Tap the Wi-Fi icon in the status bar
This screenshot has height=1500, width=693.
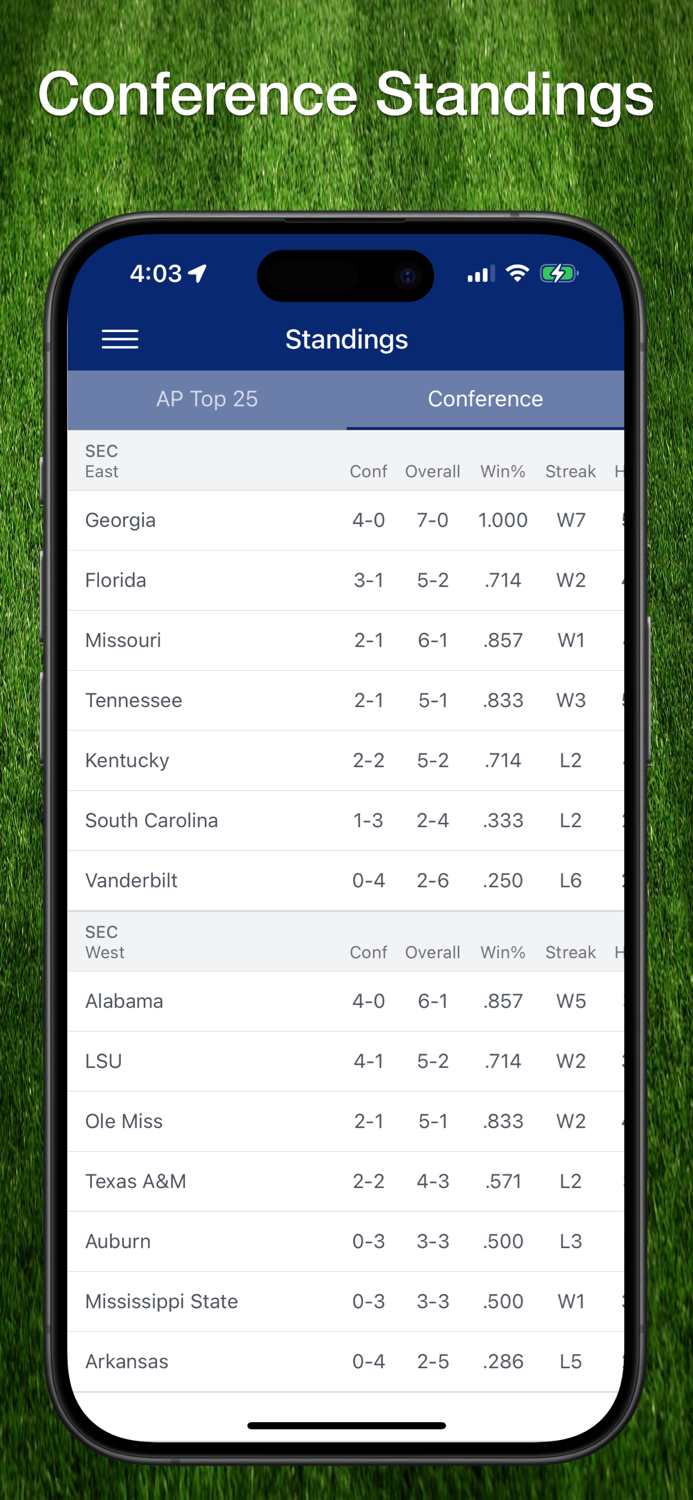(517, 272)
